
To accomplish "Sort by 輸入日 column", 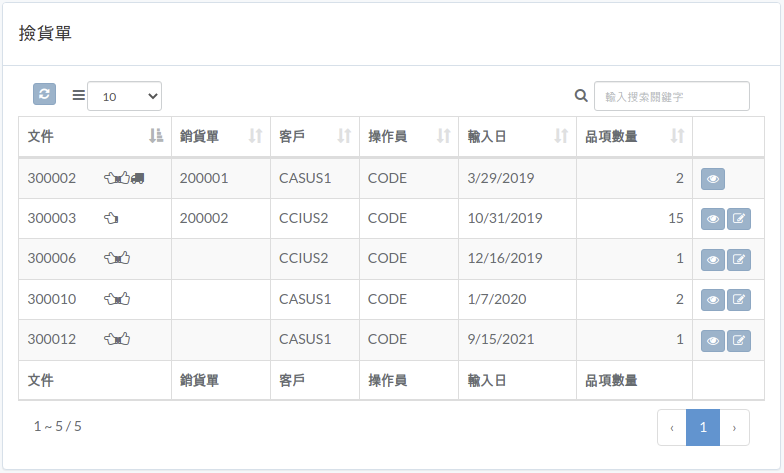I will coord(517,136).
